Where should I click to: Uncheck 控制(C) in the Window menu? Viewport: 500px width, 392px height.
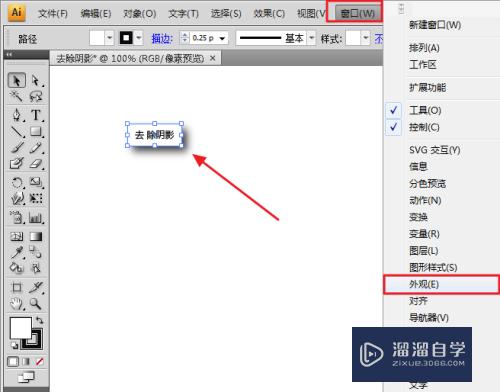pyautogui.click(x=424, y=127)
